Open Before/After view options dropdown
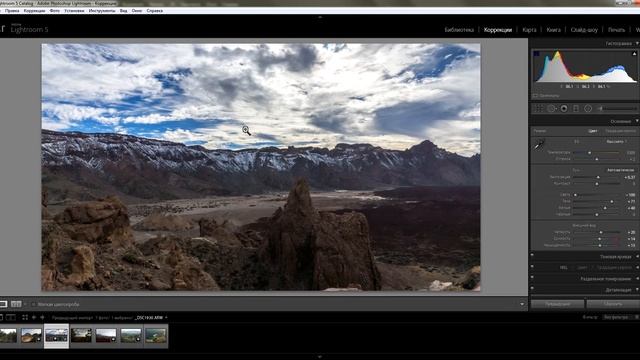Image resolution: width=640 pixels, height=360 pixels. coord(25,304)
